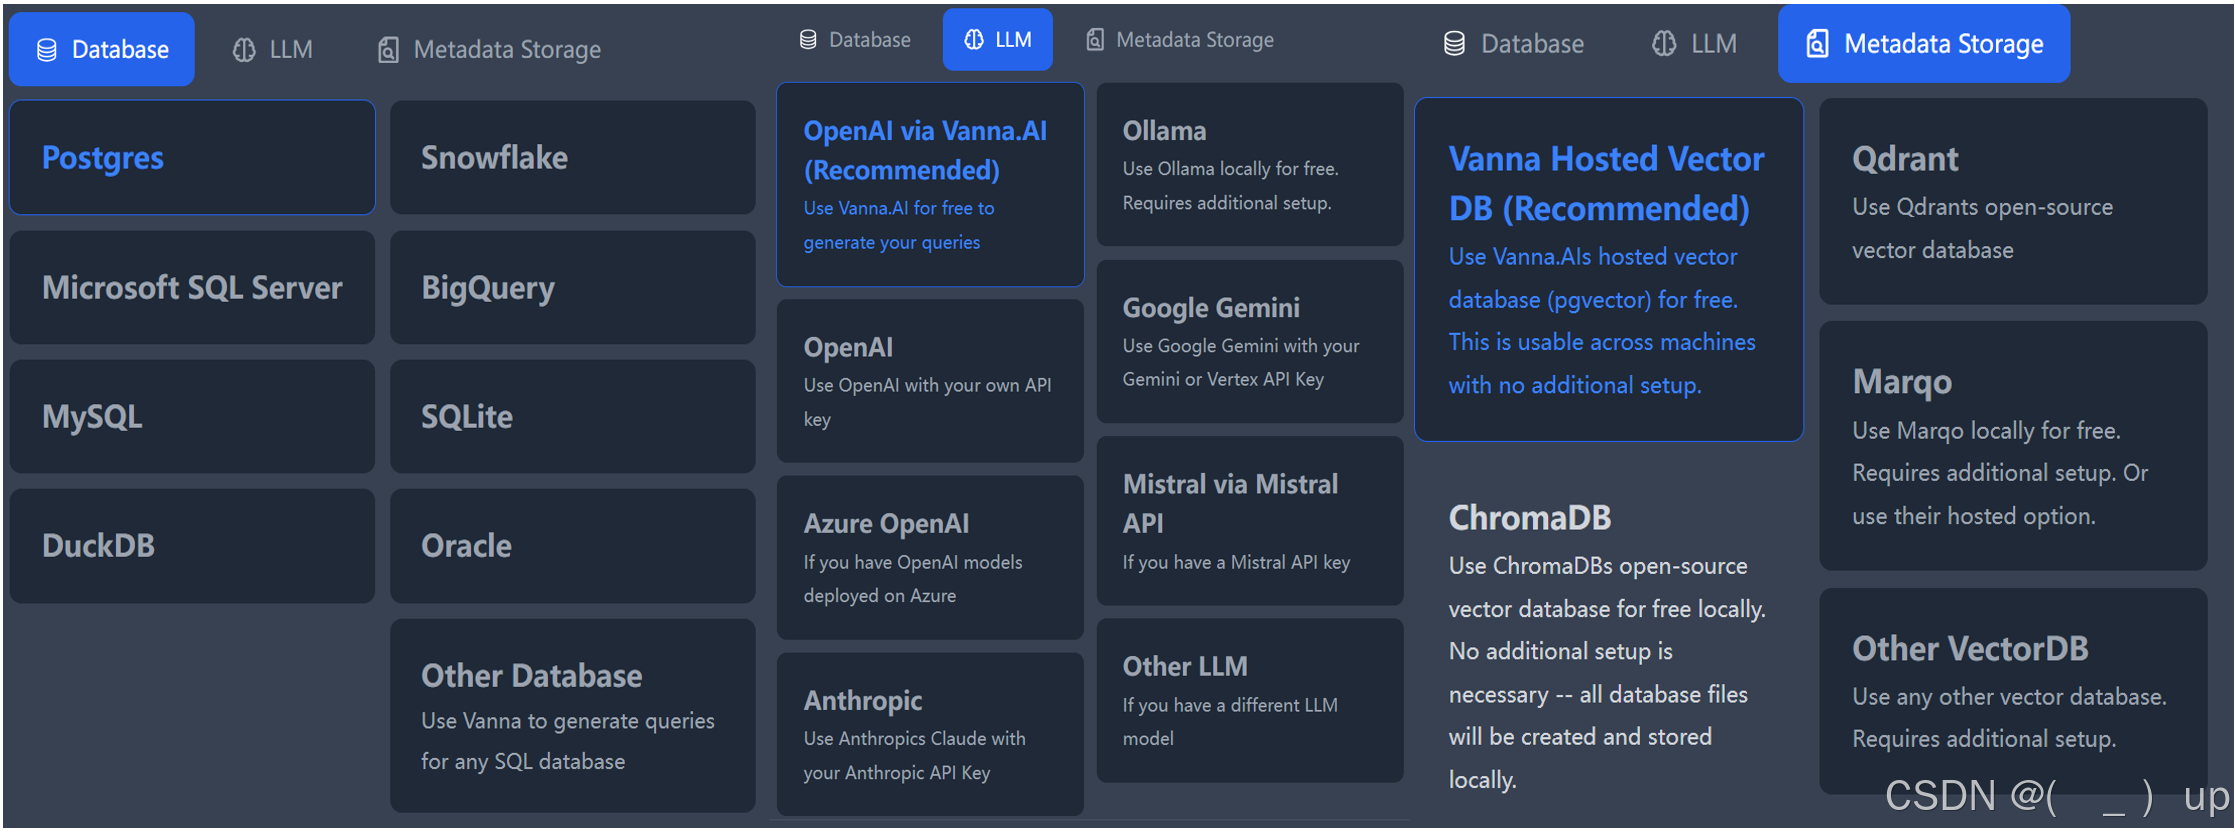Select the DuckDB database card
Image resolution: width=2235 pixels, height=832 pixels.
coord(192,545)
